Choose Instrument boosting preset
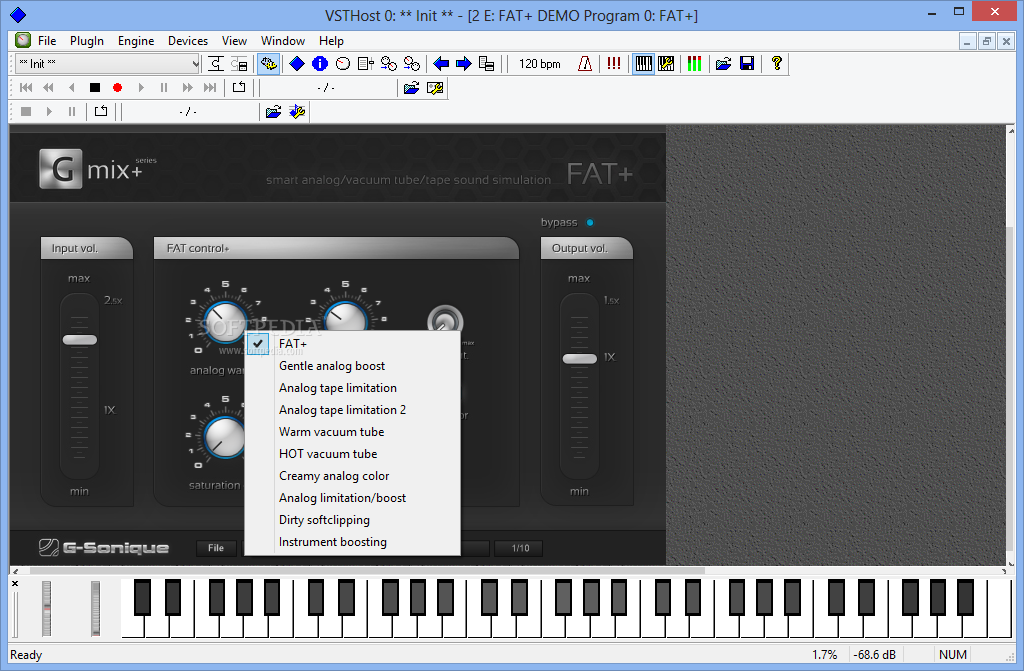This screenshot has width=1024, height=671. pyautogui.click(x=353, y=542)
